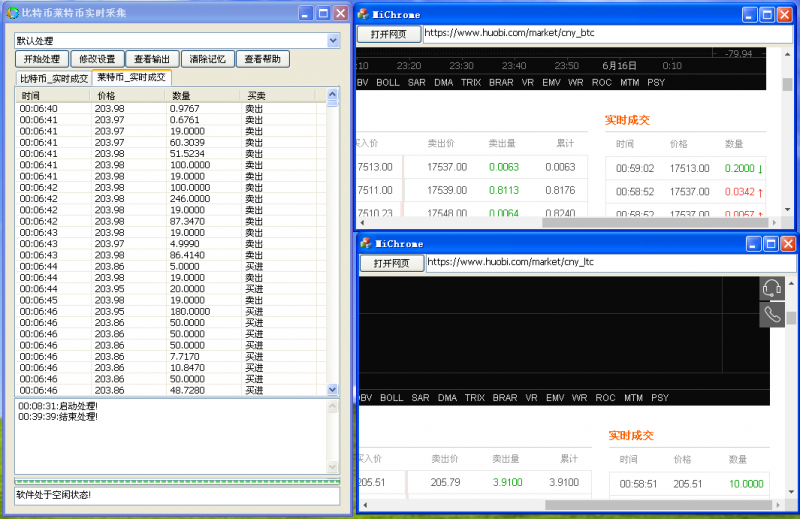800x519 pixels.
Task: Select SAR indicator in BTC chart
Action: click(416, 82)
